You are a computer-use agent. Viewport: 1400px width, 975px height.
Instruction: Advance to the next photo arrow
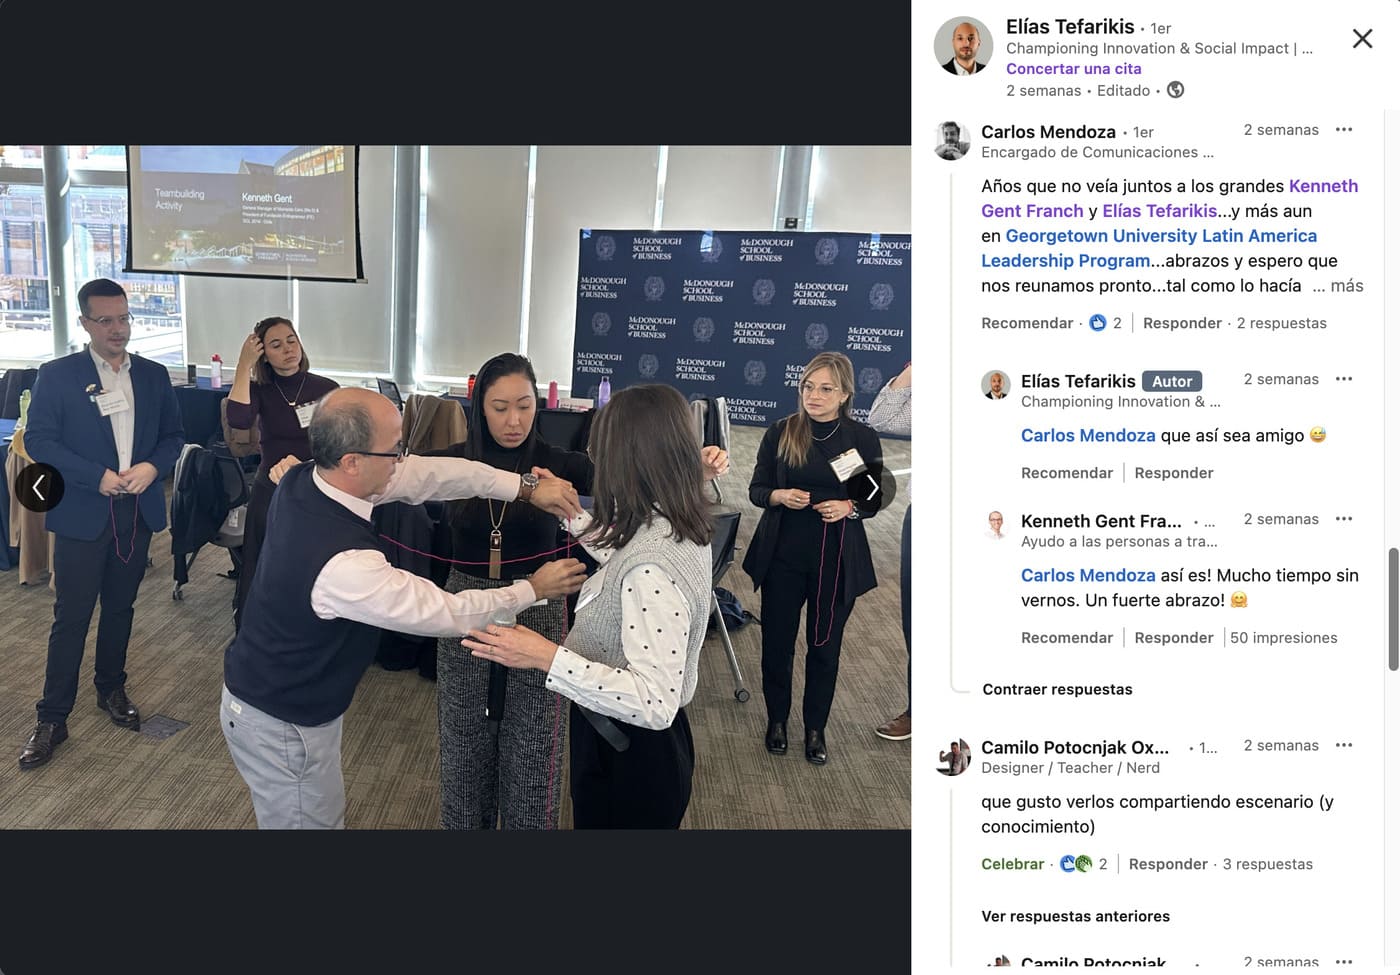click(x=872, y=488)
